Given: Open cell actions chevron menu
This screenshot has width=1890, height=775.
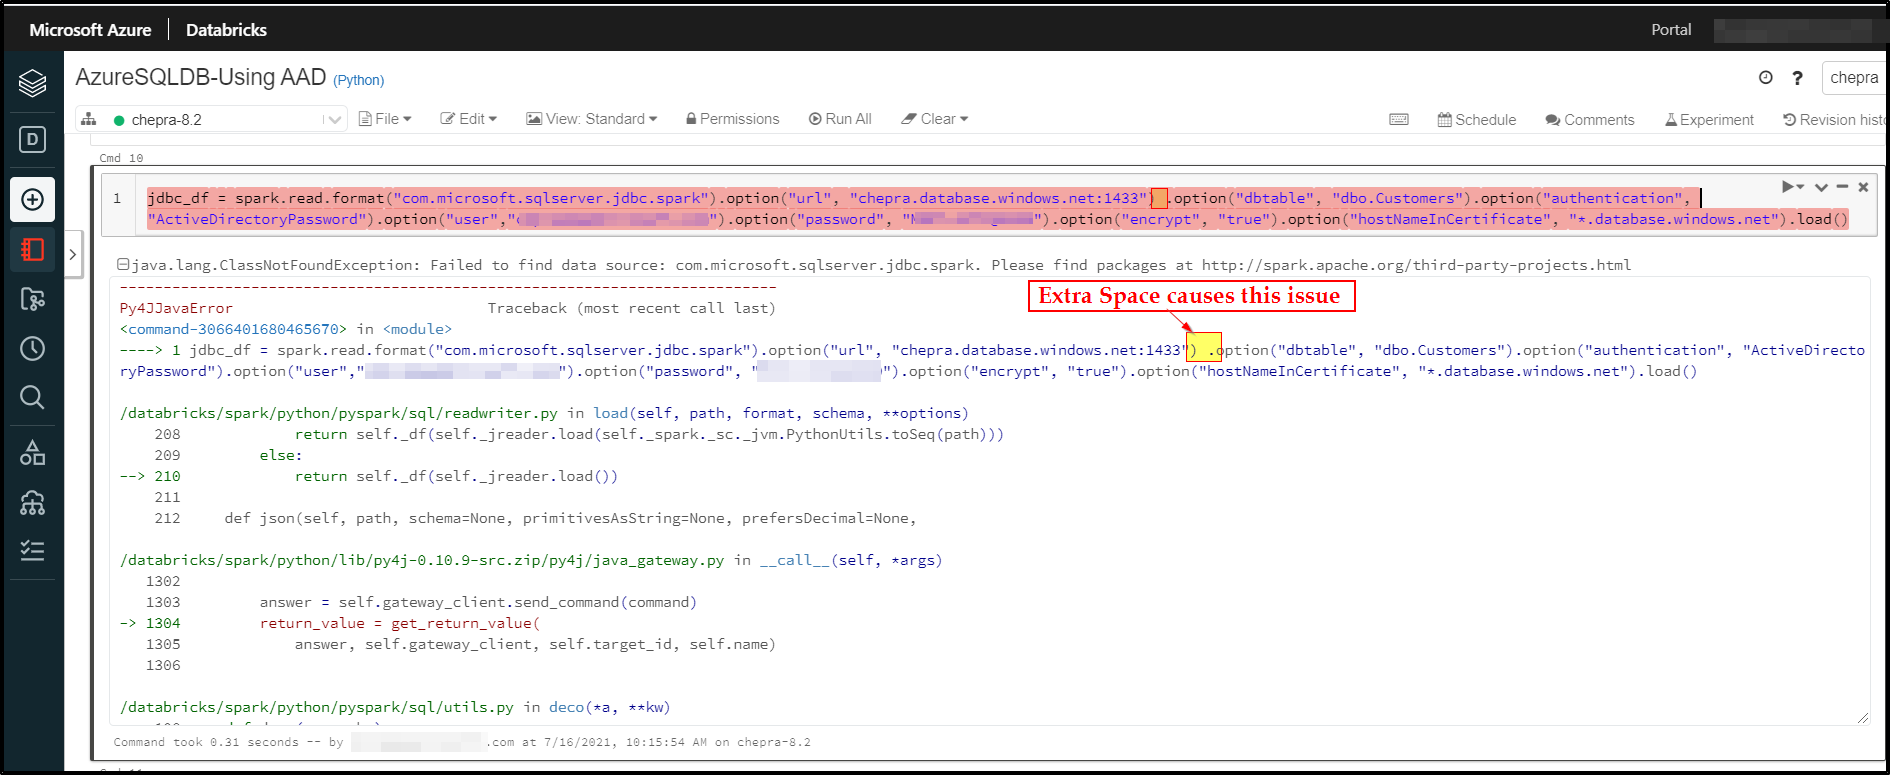Looking at the screenshot, I should [1821, 187].
